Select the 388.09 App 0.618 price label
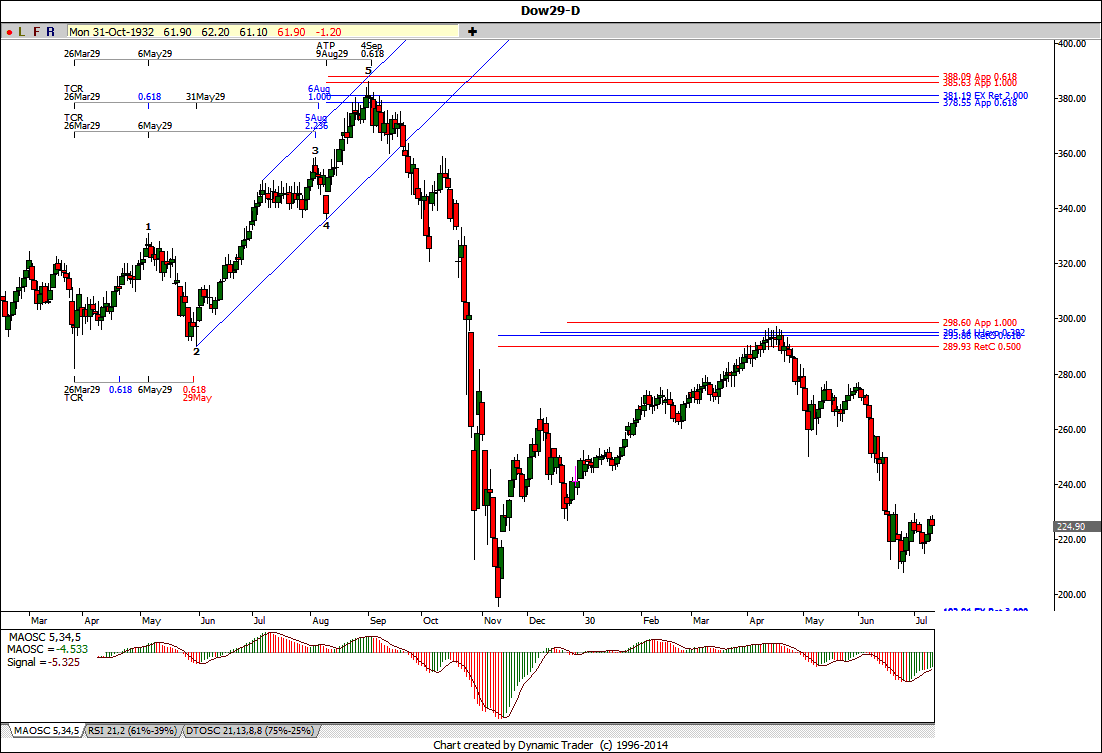Viewport: 1102px width, 753px height. (x=980, y=77)
